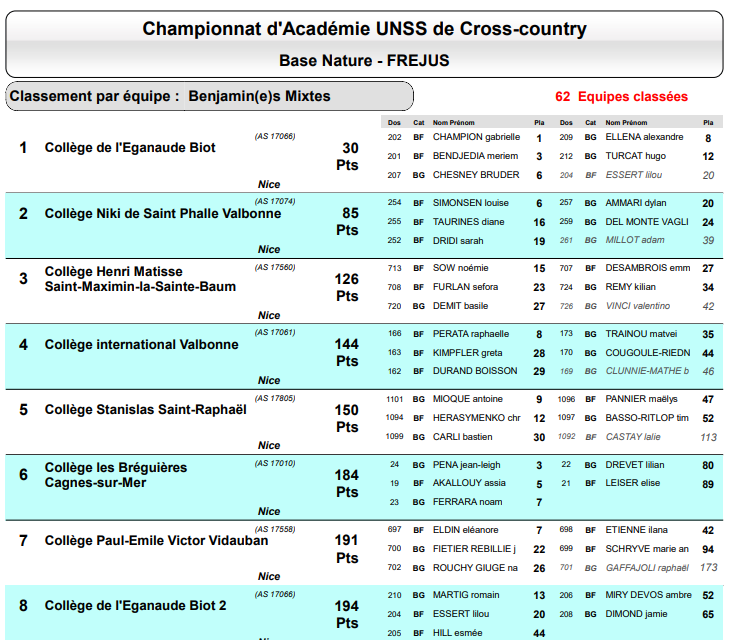Click runner 'PANNIER maëlys'
Viewport: 729px width, 640px height.
click(x=641, y=399)
